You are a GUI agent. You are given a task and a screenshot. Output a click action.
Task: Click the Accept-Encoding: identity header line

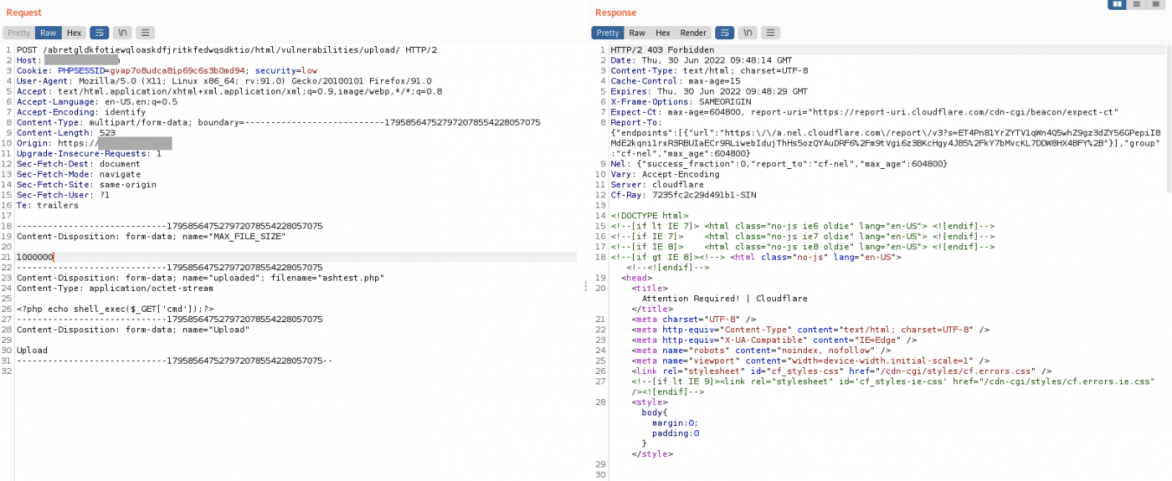(x=81, y=112)
